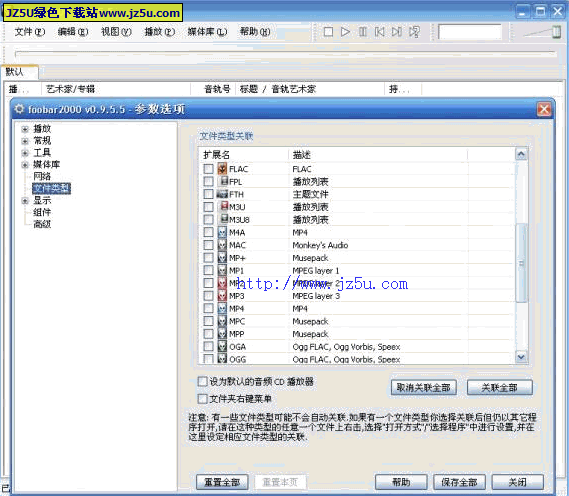Click the Random playback toolbar icon

pos(414,32)
